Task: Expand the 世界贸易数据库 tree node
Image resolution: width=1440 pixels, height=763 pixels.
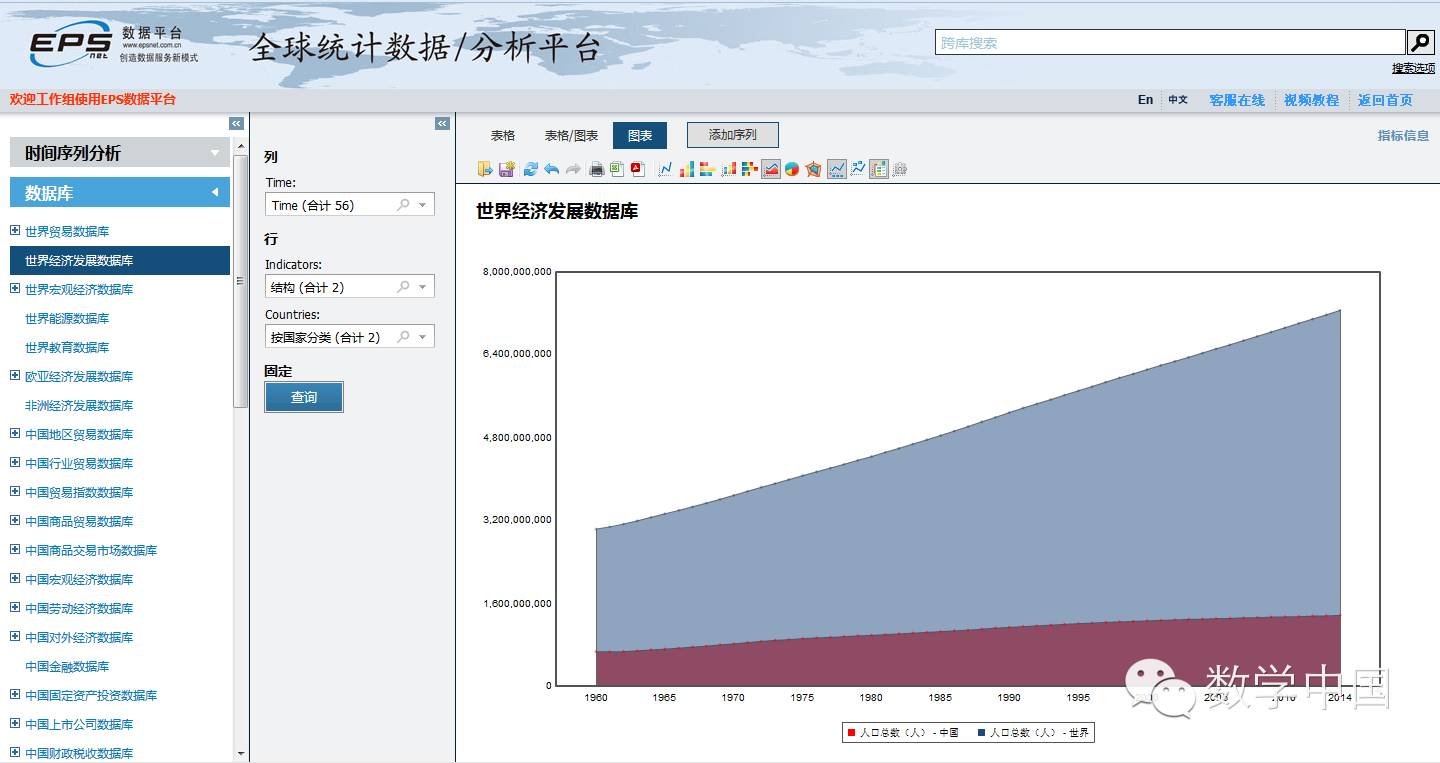Action: pos(15,231)
